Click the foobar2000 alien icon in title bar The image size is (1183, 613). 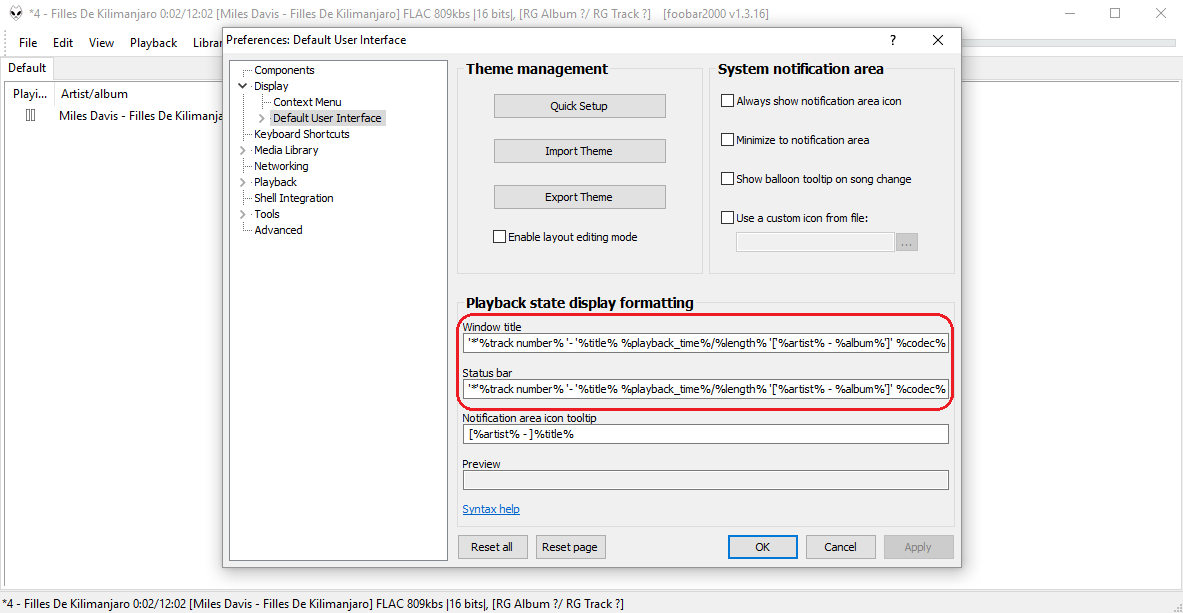click(15, 14)
